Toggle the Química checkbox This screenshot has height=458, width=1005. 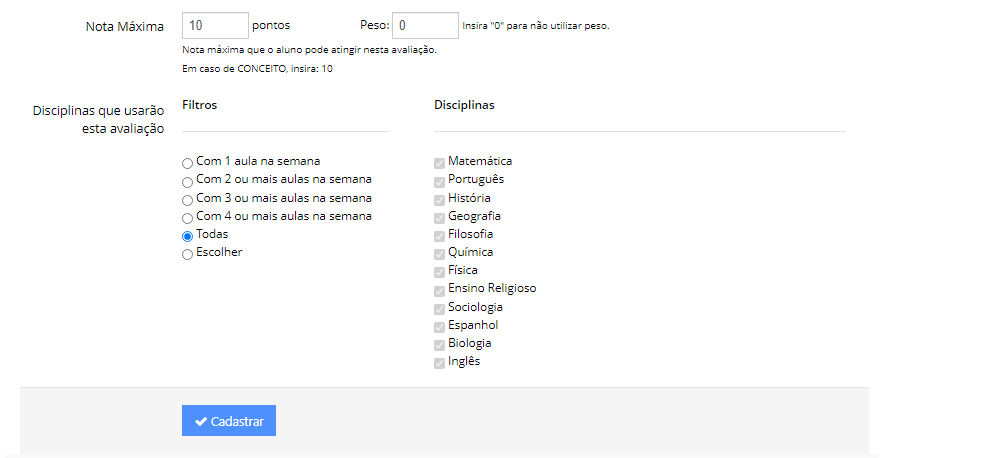click(439, 254)
